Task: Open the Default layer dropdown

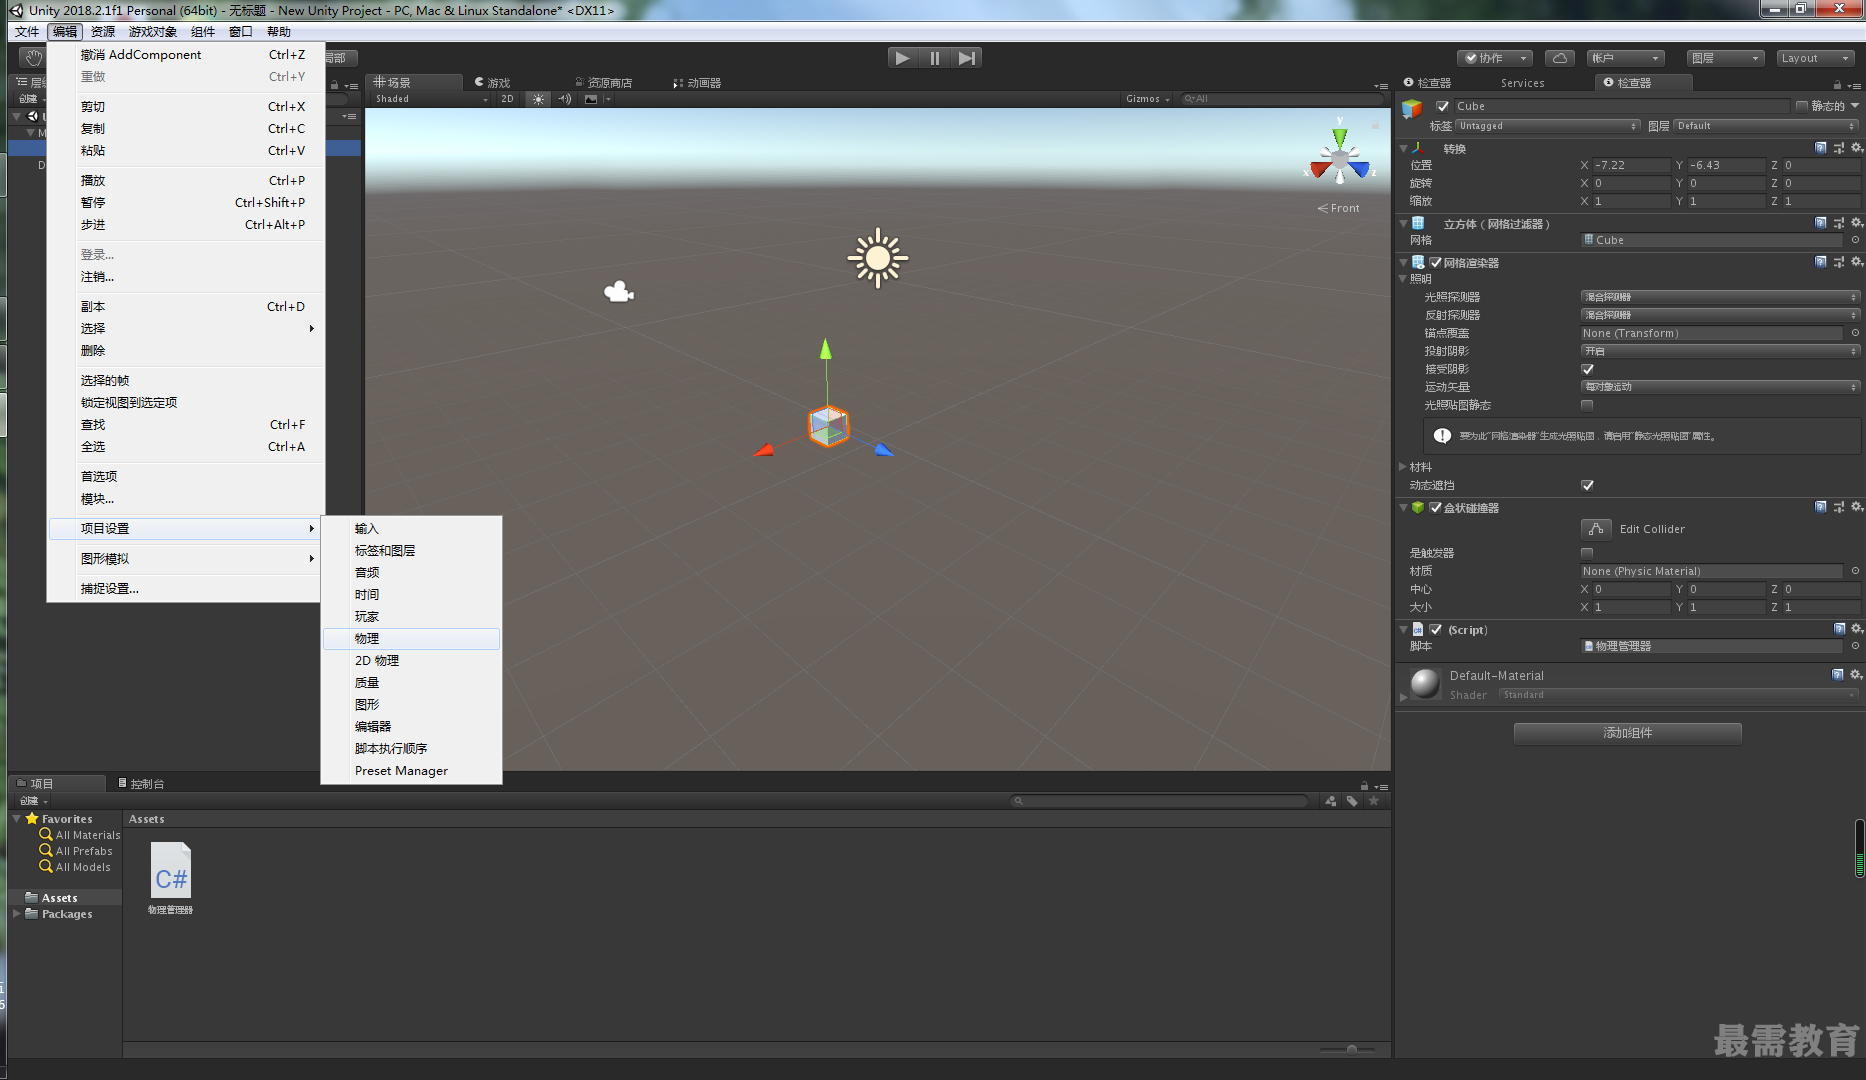Action: click(1766, 126)
